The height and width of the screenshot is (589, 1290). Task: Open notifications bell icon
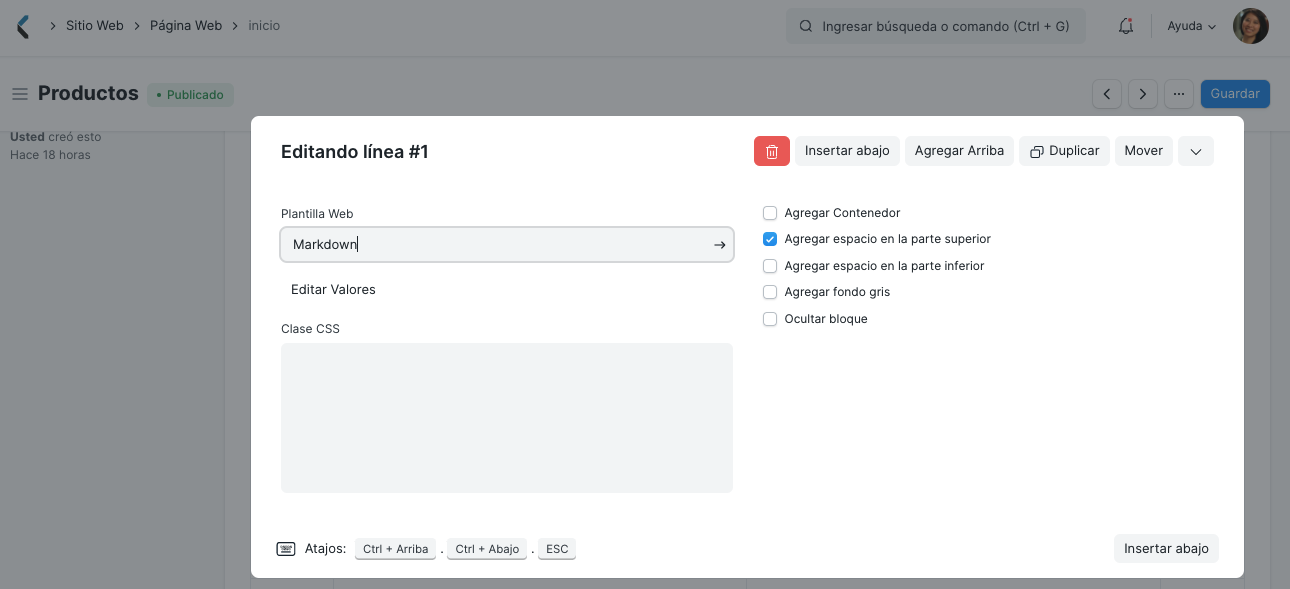point(1126,26)
